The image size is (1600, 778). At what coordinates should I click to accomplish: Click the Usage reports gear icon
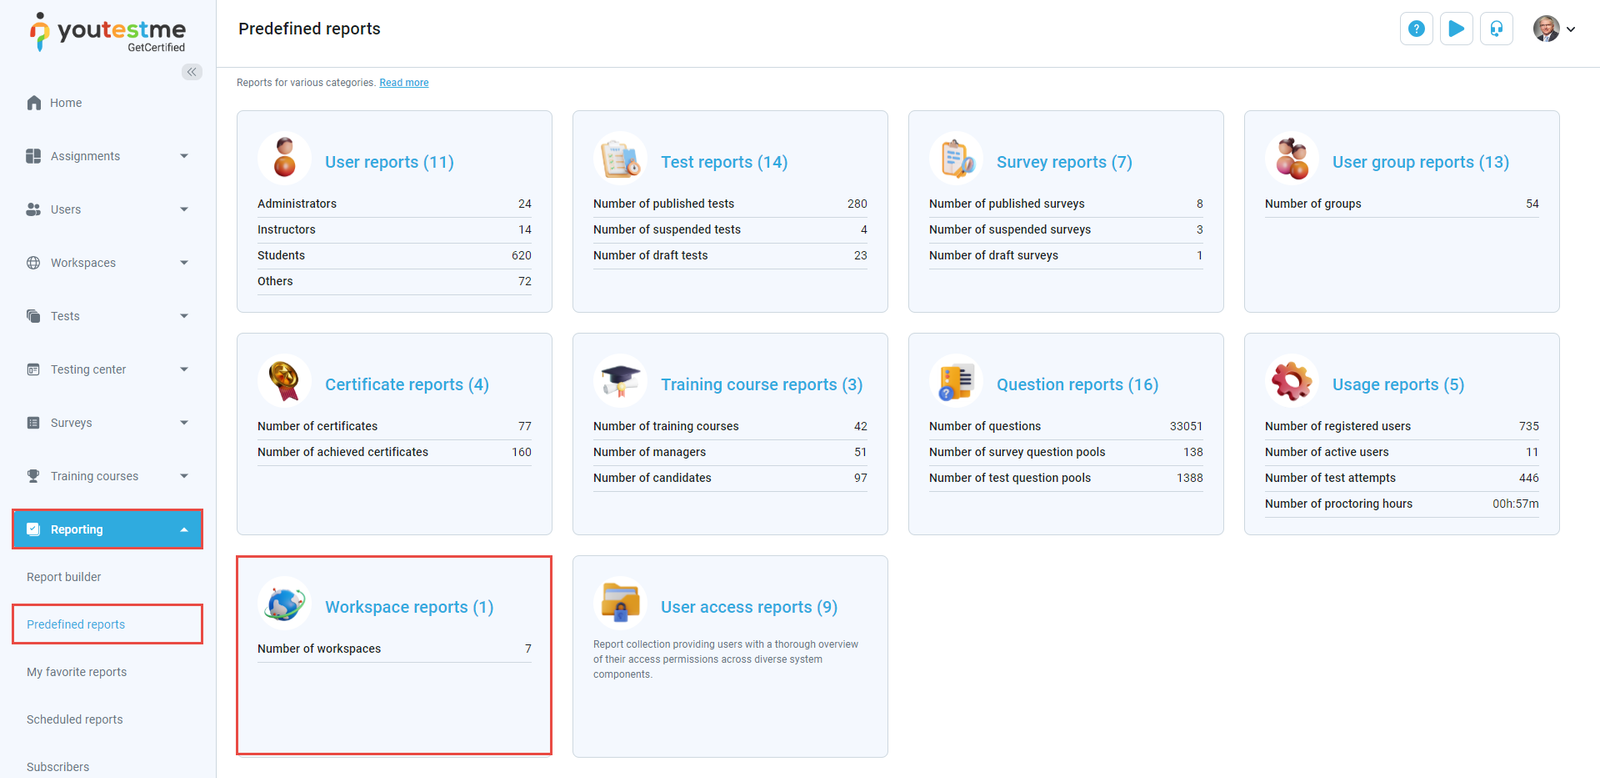(x=1291, y=381)
